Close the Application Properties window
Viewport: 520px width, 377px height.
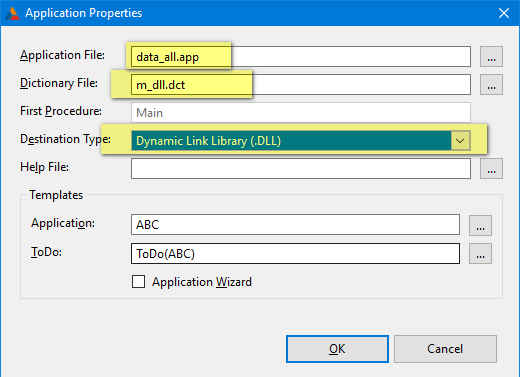[x=504, y=13]
